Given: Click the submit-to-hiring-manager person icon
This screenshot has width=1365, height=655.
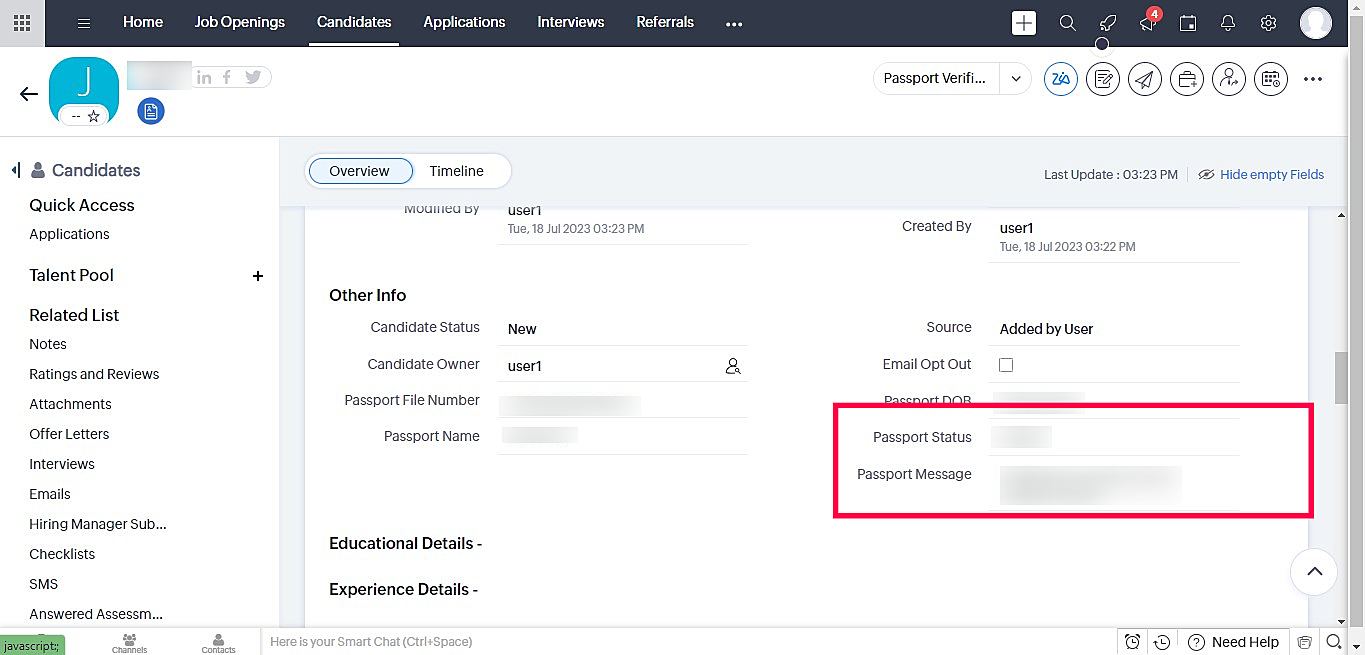Looking at the screenshot, I should click(1229, 79).
